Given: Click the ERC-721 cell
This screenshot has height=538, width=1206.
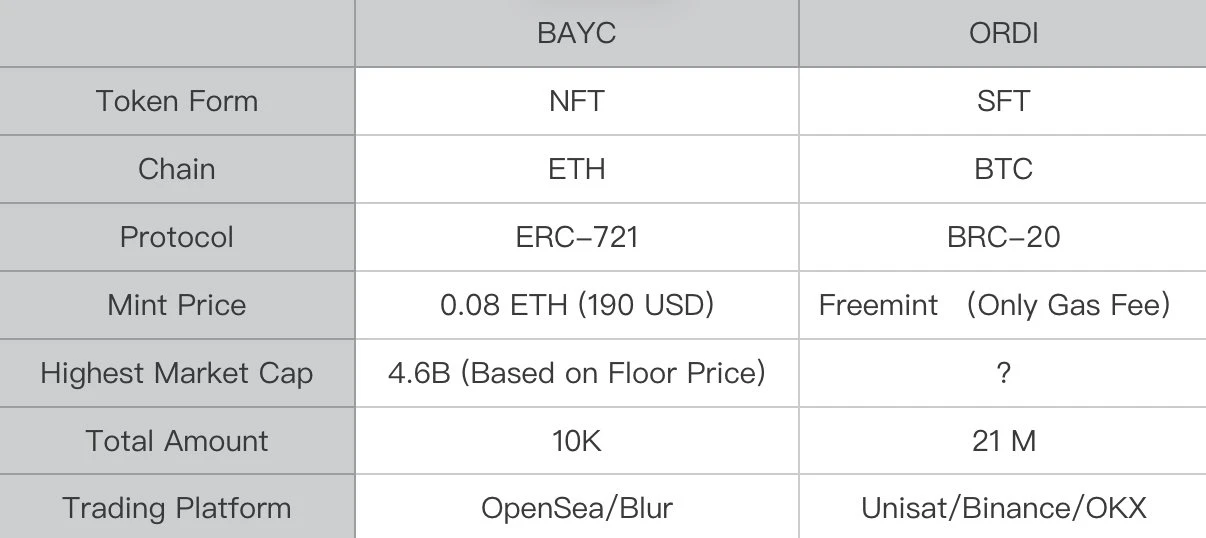Looking at the screenshot, I should tap(576, 237).
